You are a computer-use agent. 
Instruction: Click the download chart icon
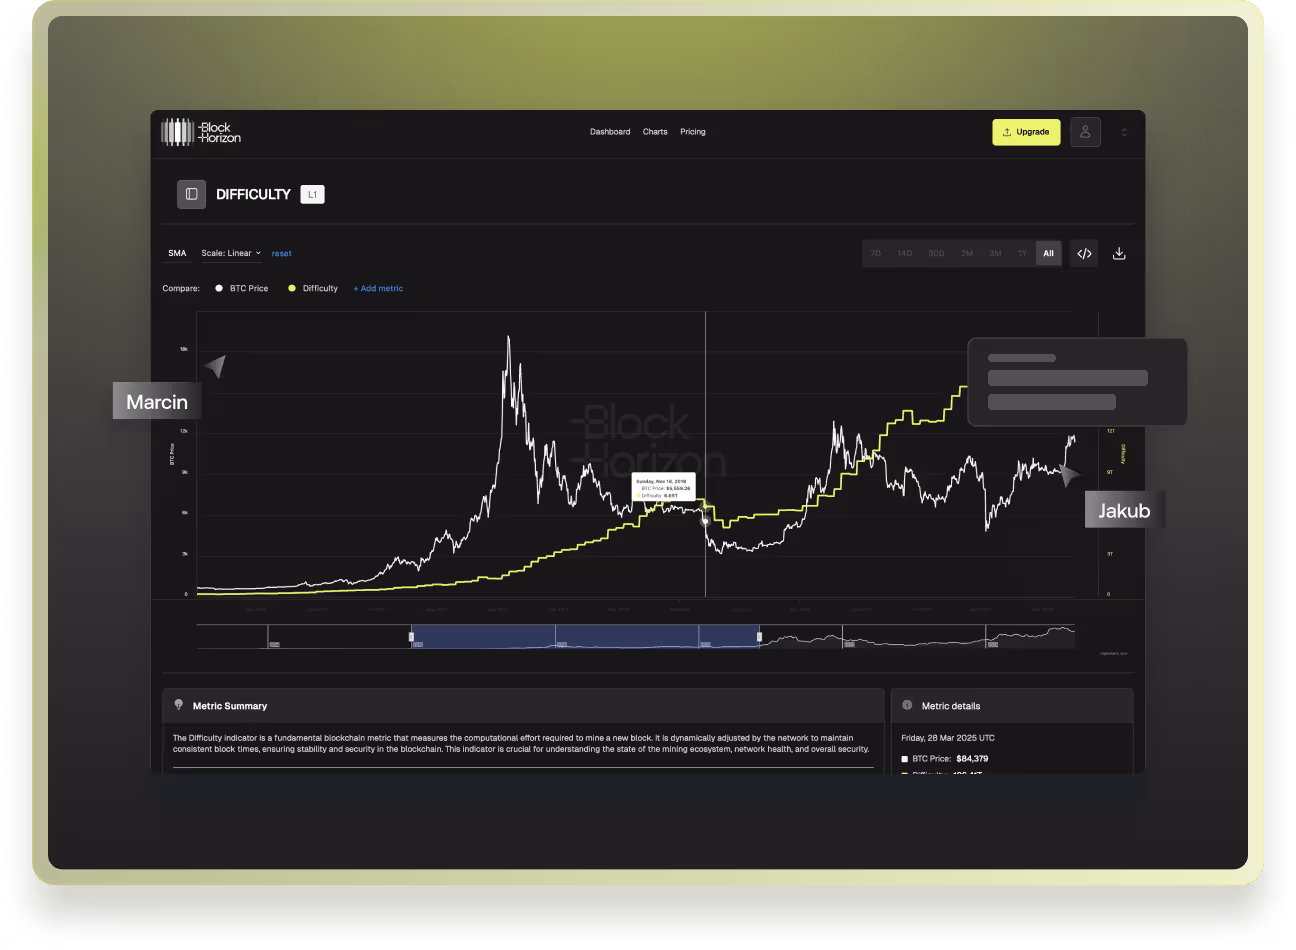(x=1119, y=253)
